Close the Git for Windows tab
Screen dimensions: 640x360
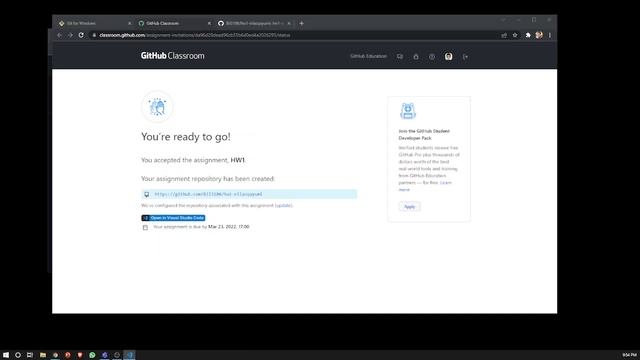pos(129,23)
